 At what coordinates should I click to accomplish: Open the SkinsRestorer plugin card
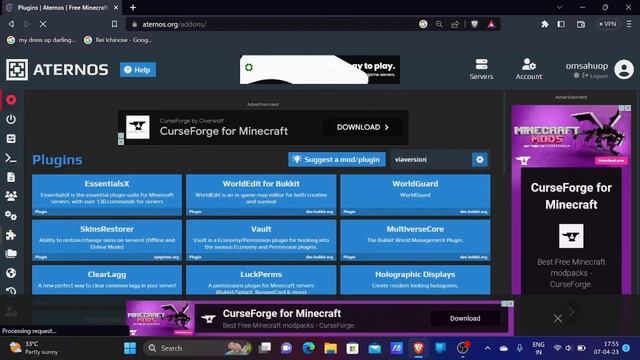pyautogui.click(x=107, y=240)
